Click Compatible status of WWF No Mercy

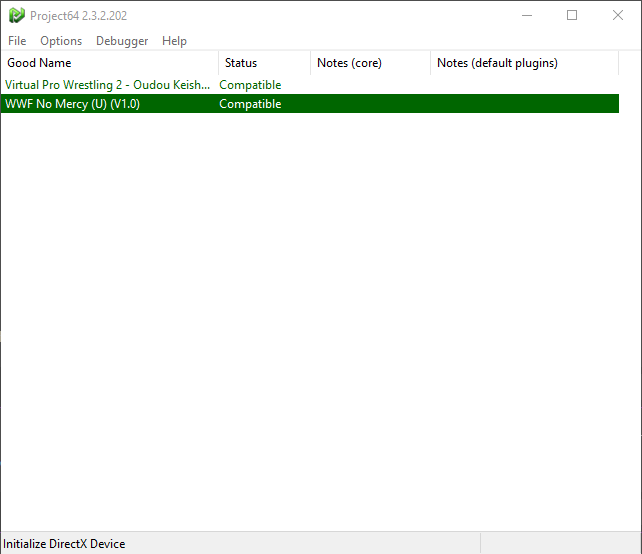coord(250,104)
